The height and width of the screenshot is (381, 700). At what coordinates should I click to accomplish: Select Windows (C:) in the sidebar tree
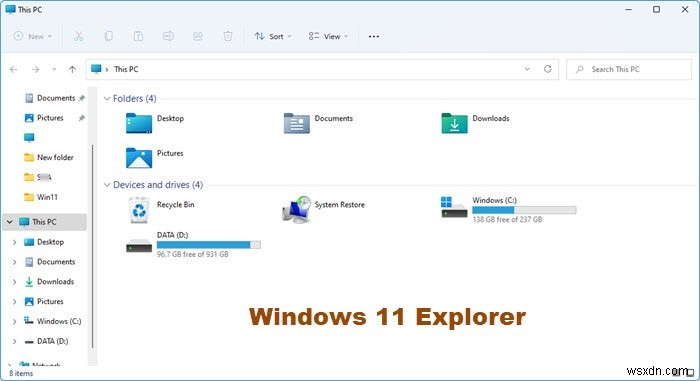pos(53,321)
